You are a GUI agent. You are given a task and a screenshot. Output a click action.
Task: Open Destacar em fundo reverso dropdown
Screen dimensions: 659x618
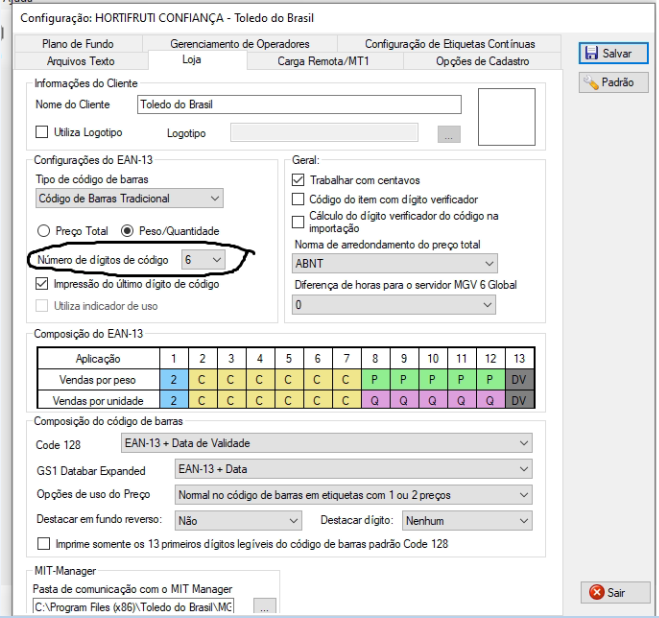coord(238,520)
